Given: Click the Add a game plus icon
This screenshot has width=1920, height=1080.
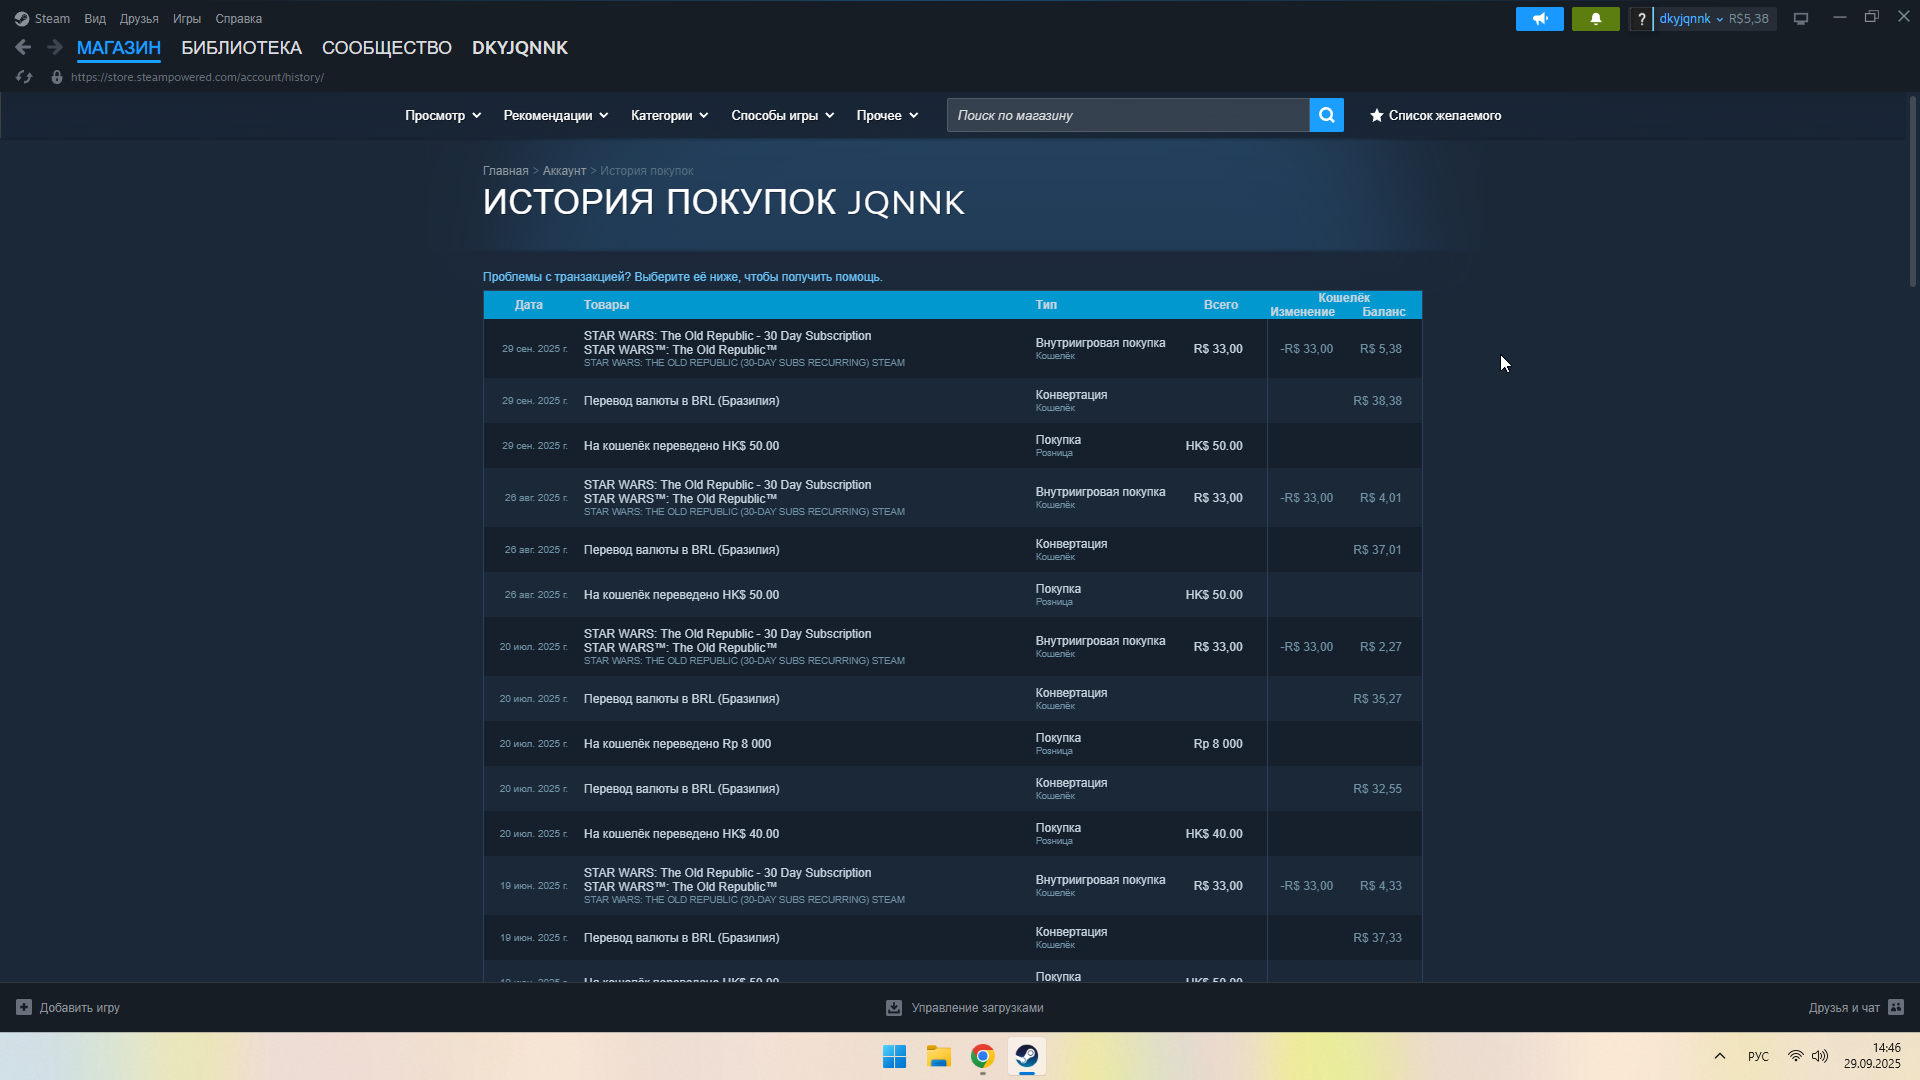Looking at the screenshot, I should coord(24,1007).
